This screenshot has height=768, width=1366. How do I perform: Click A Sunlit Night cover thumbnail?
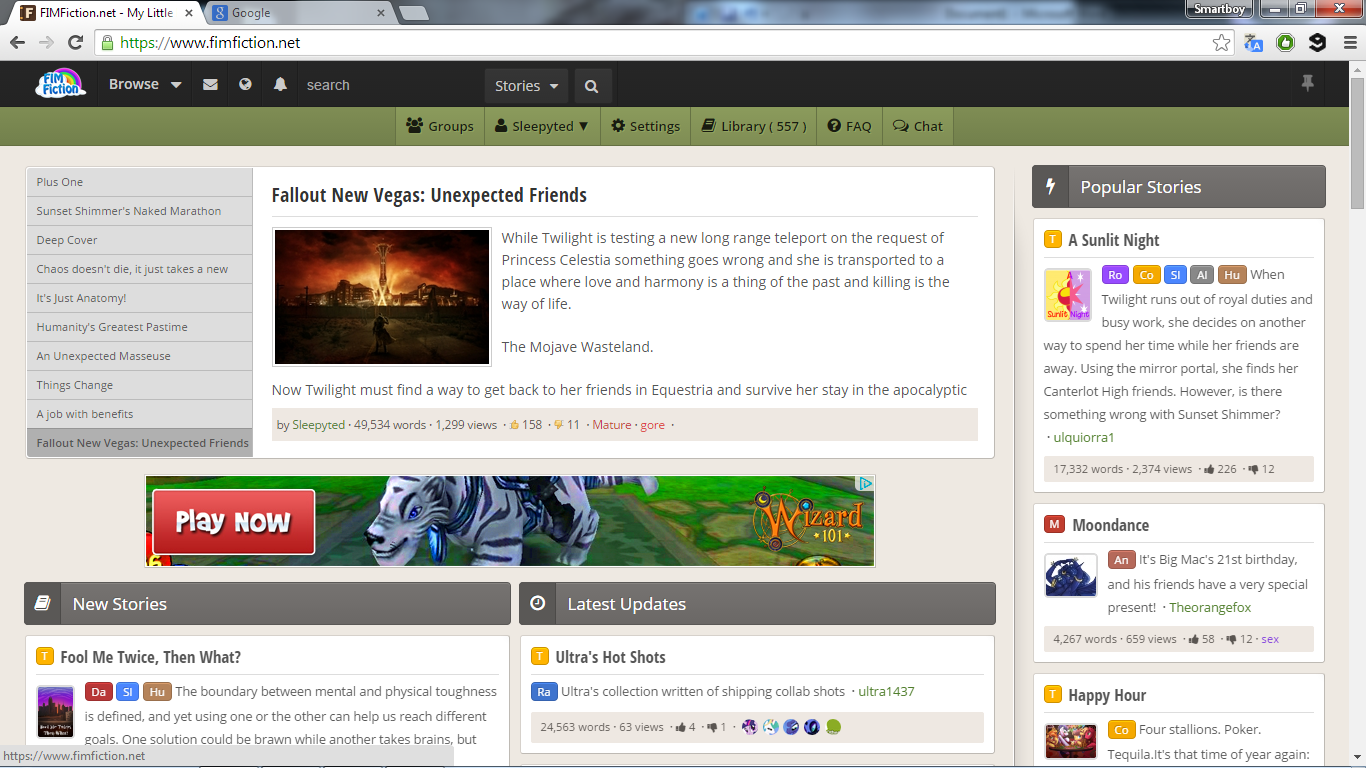[1068, 295]
